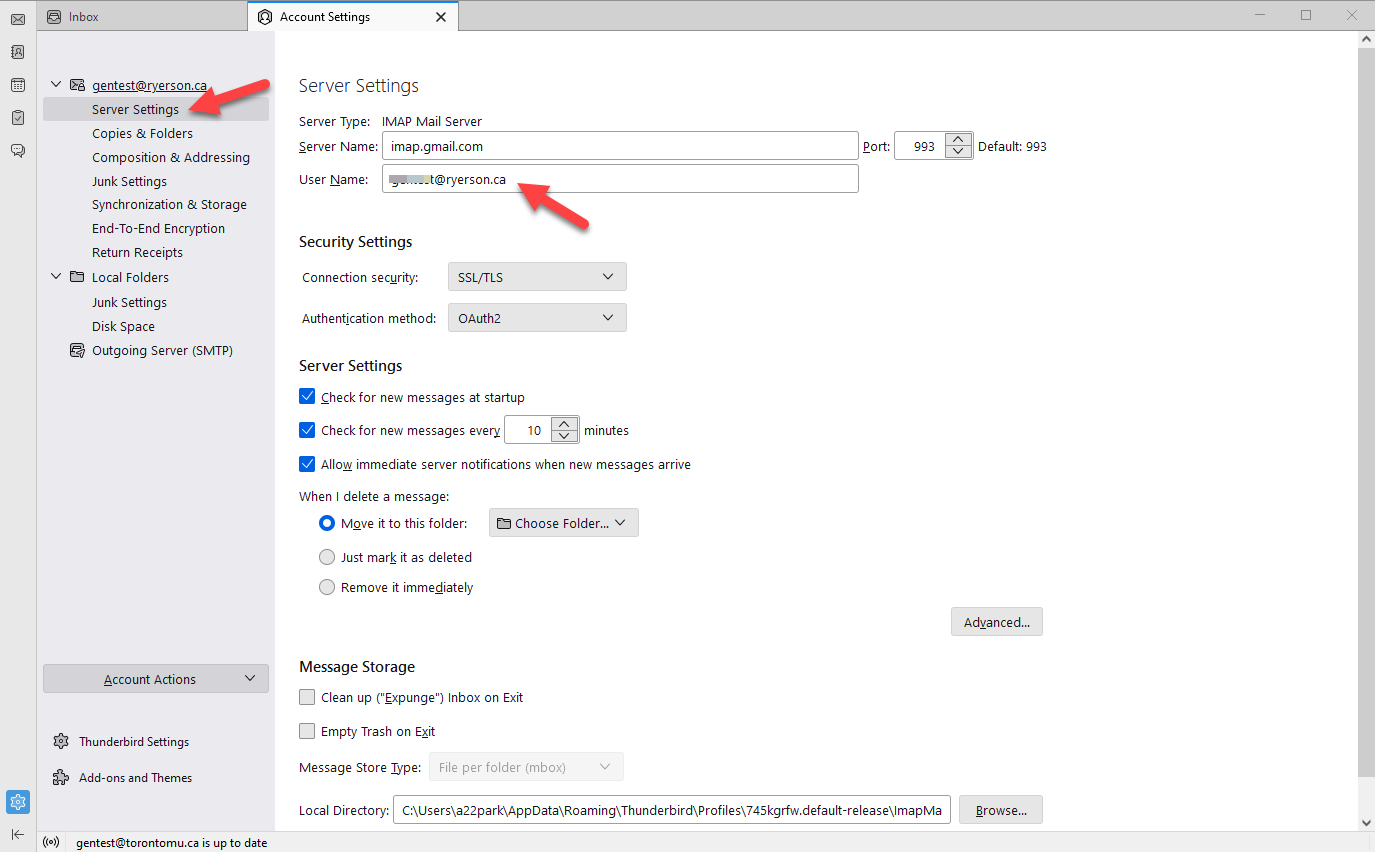Open Disk Space settings

[x=123, y=326]
